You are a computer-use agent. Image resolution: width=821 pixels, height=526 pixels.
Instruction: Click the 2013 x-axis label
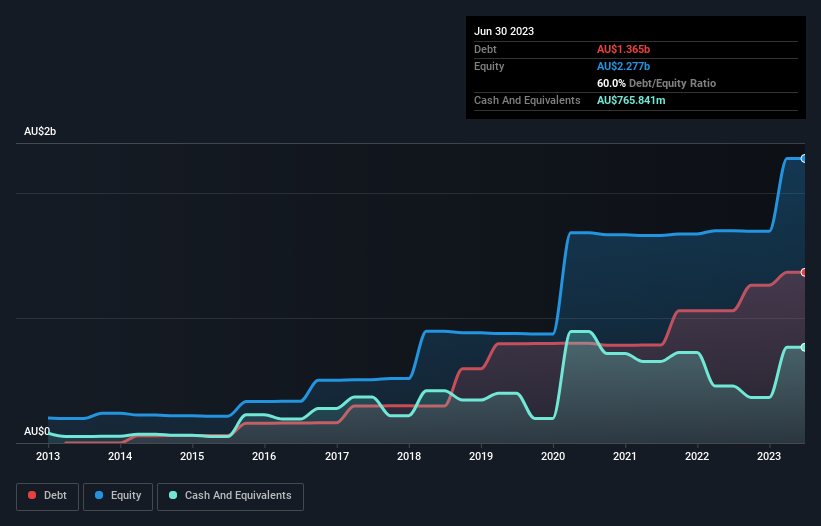click(48, 456)
